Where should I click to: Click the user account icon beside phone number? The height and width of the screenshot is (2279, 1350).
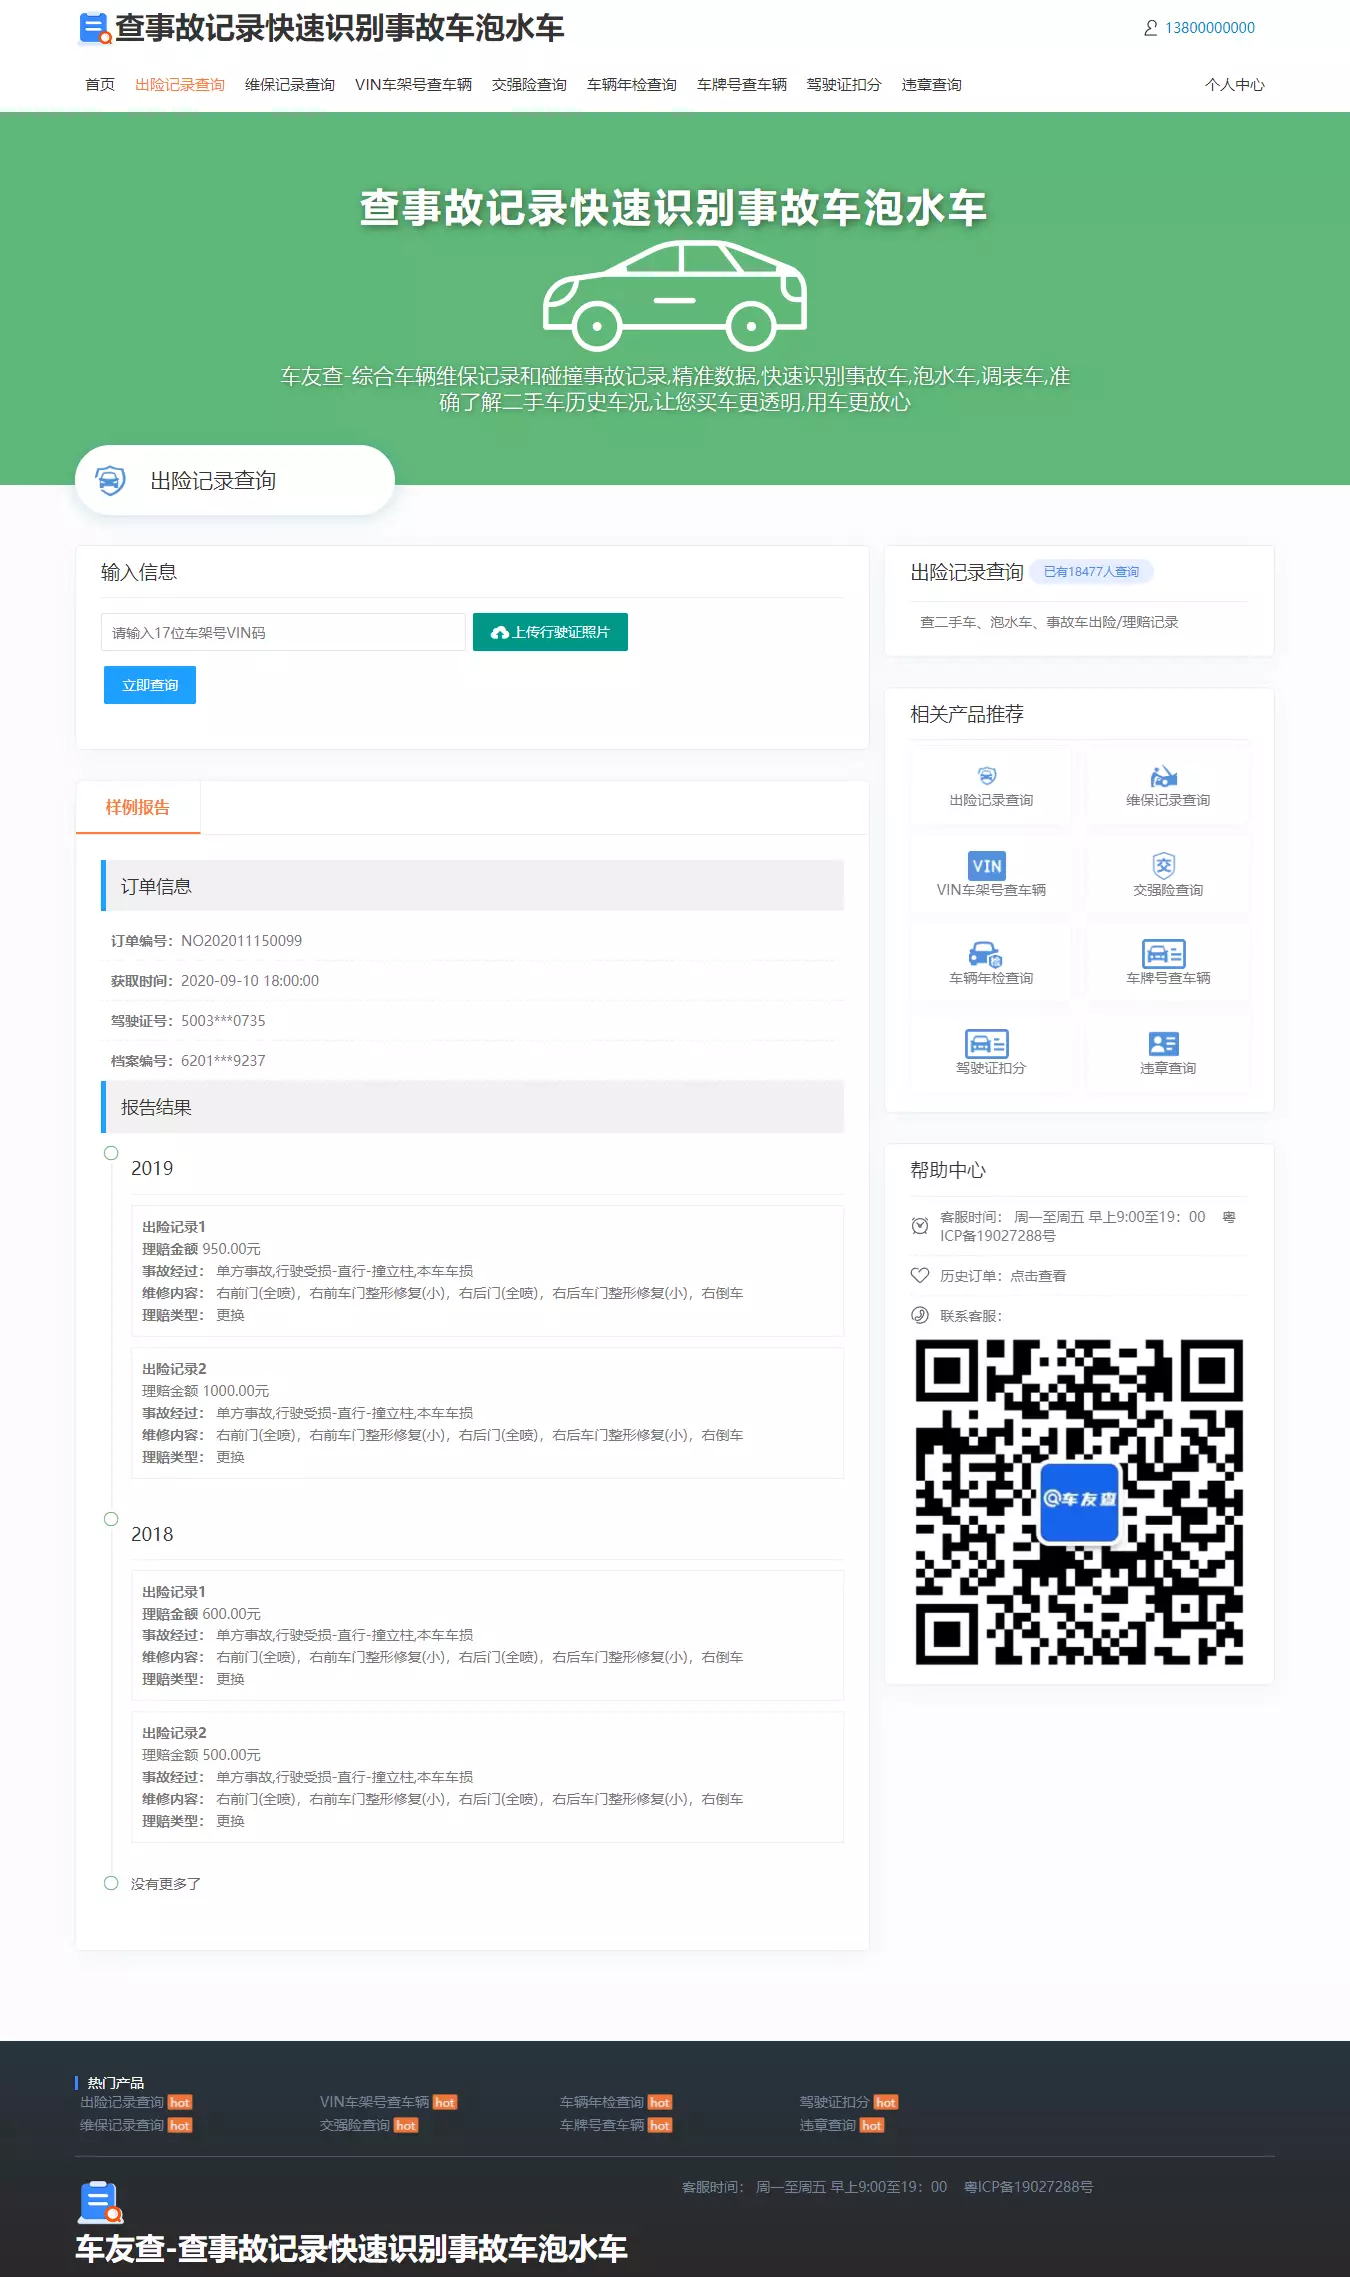pyautogui.click(x=1151, y=28)
